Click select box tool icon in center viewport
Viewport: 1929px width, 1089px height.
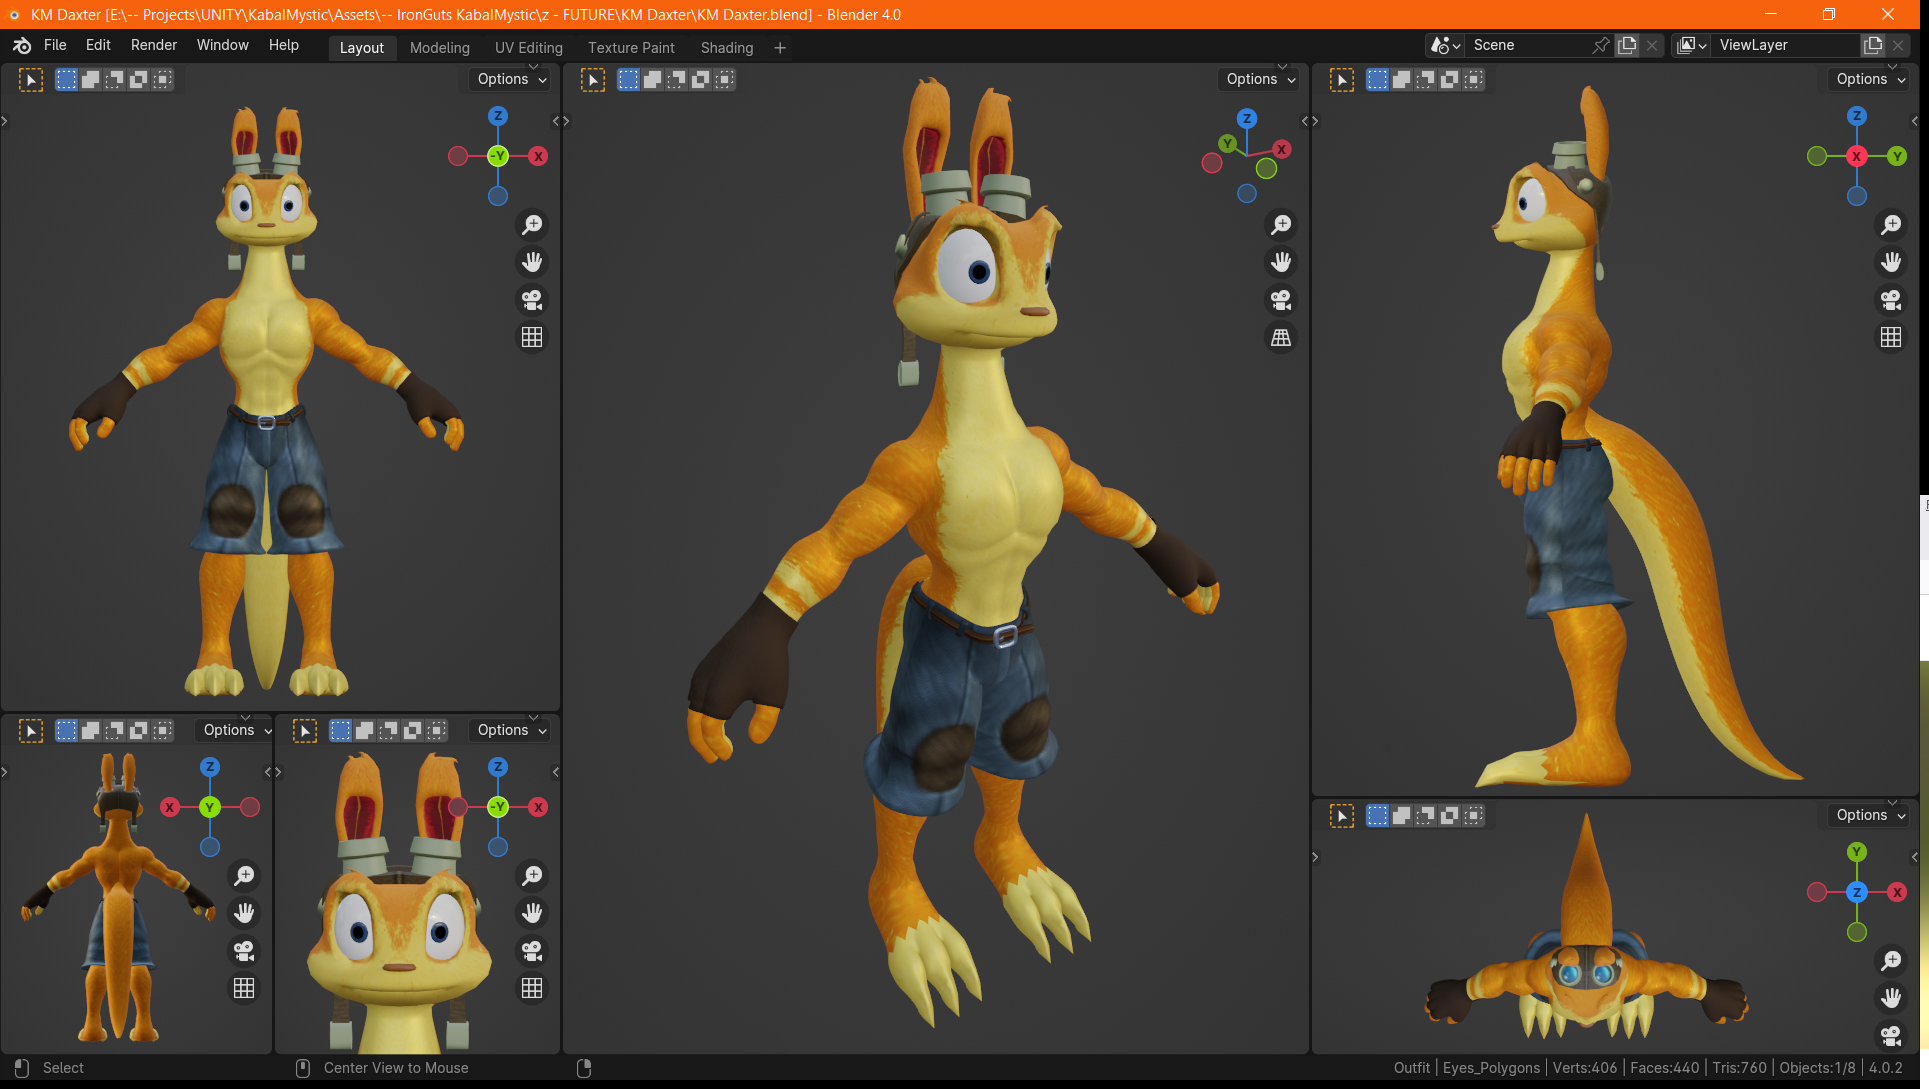pos(593,80)
